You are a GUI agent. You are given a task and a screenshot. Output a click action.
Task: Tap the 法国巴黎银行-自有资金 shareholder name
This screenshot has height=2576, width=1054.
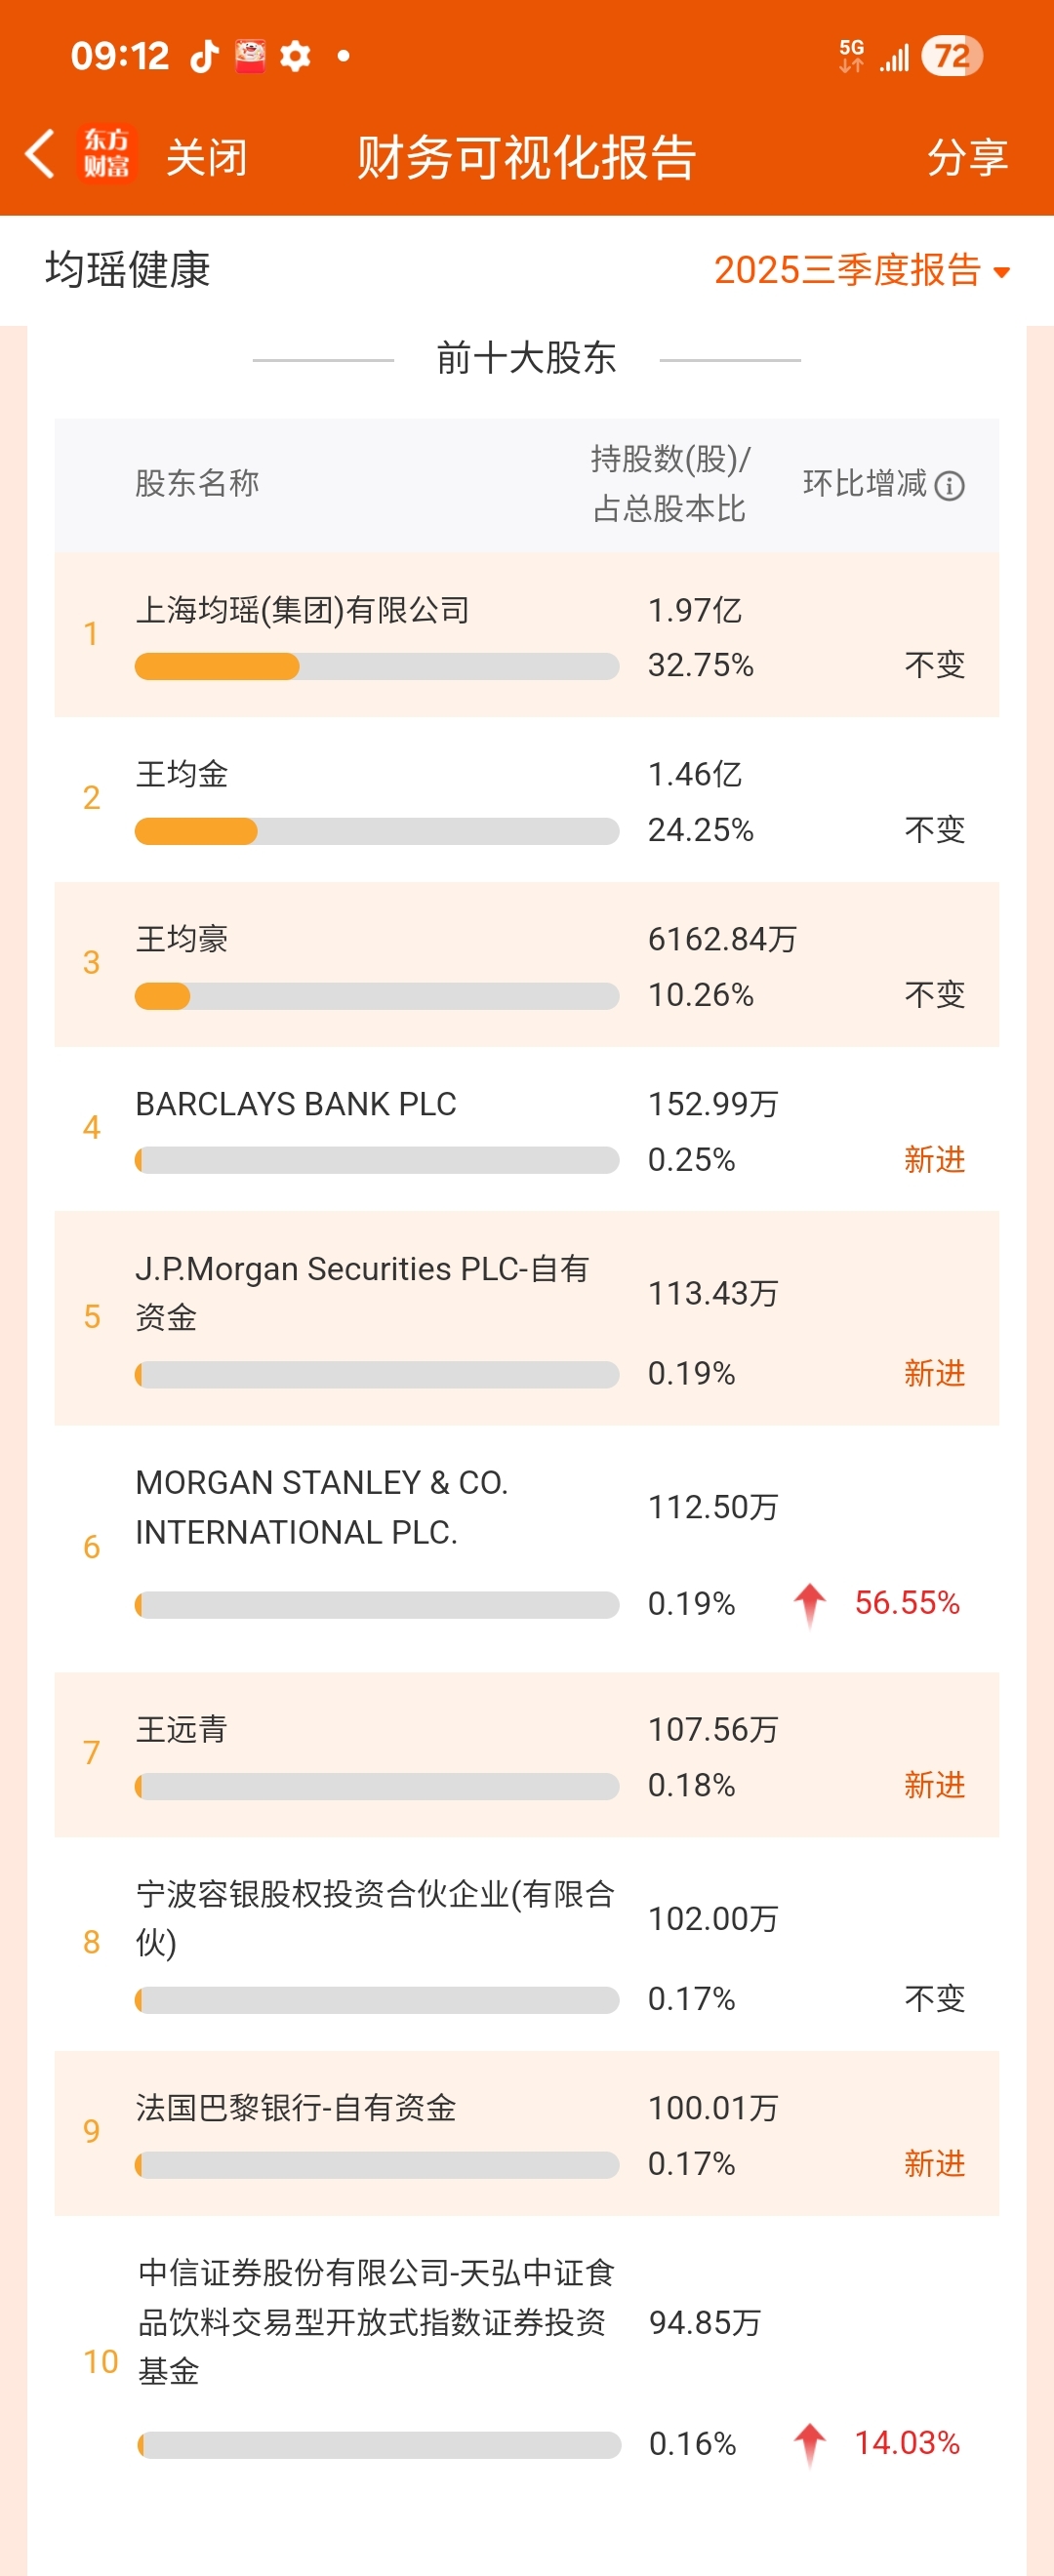click(296, 2108)
